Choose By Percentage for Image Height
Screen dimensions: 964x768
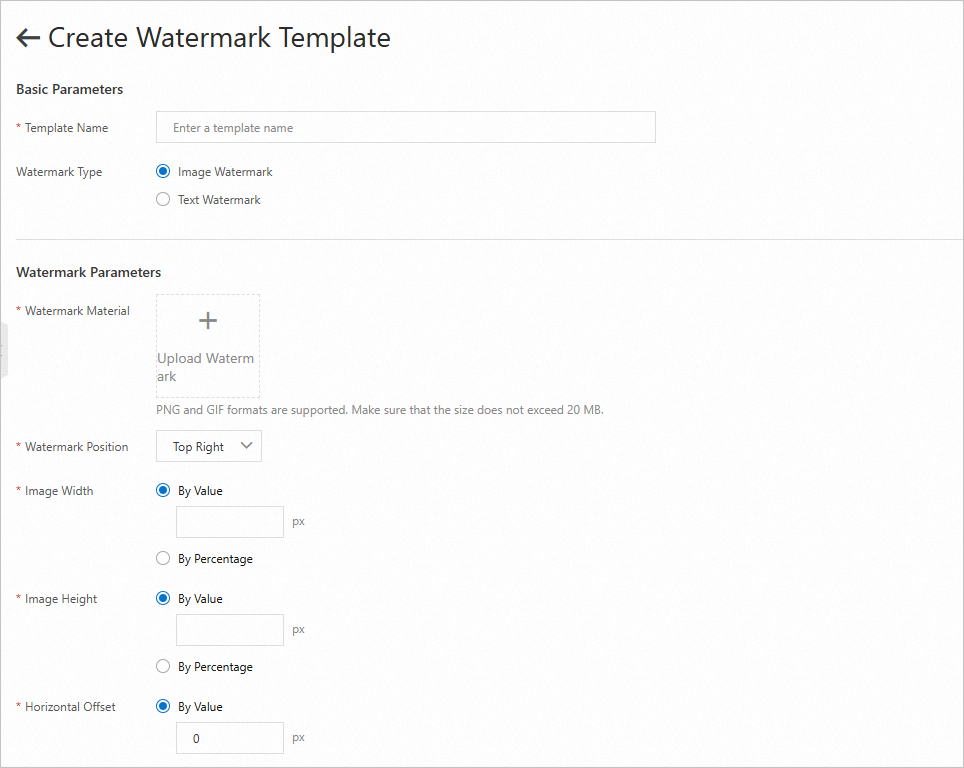[x=163, y=667]
